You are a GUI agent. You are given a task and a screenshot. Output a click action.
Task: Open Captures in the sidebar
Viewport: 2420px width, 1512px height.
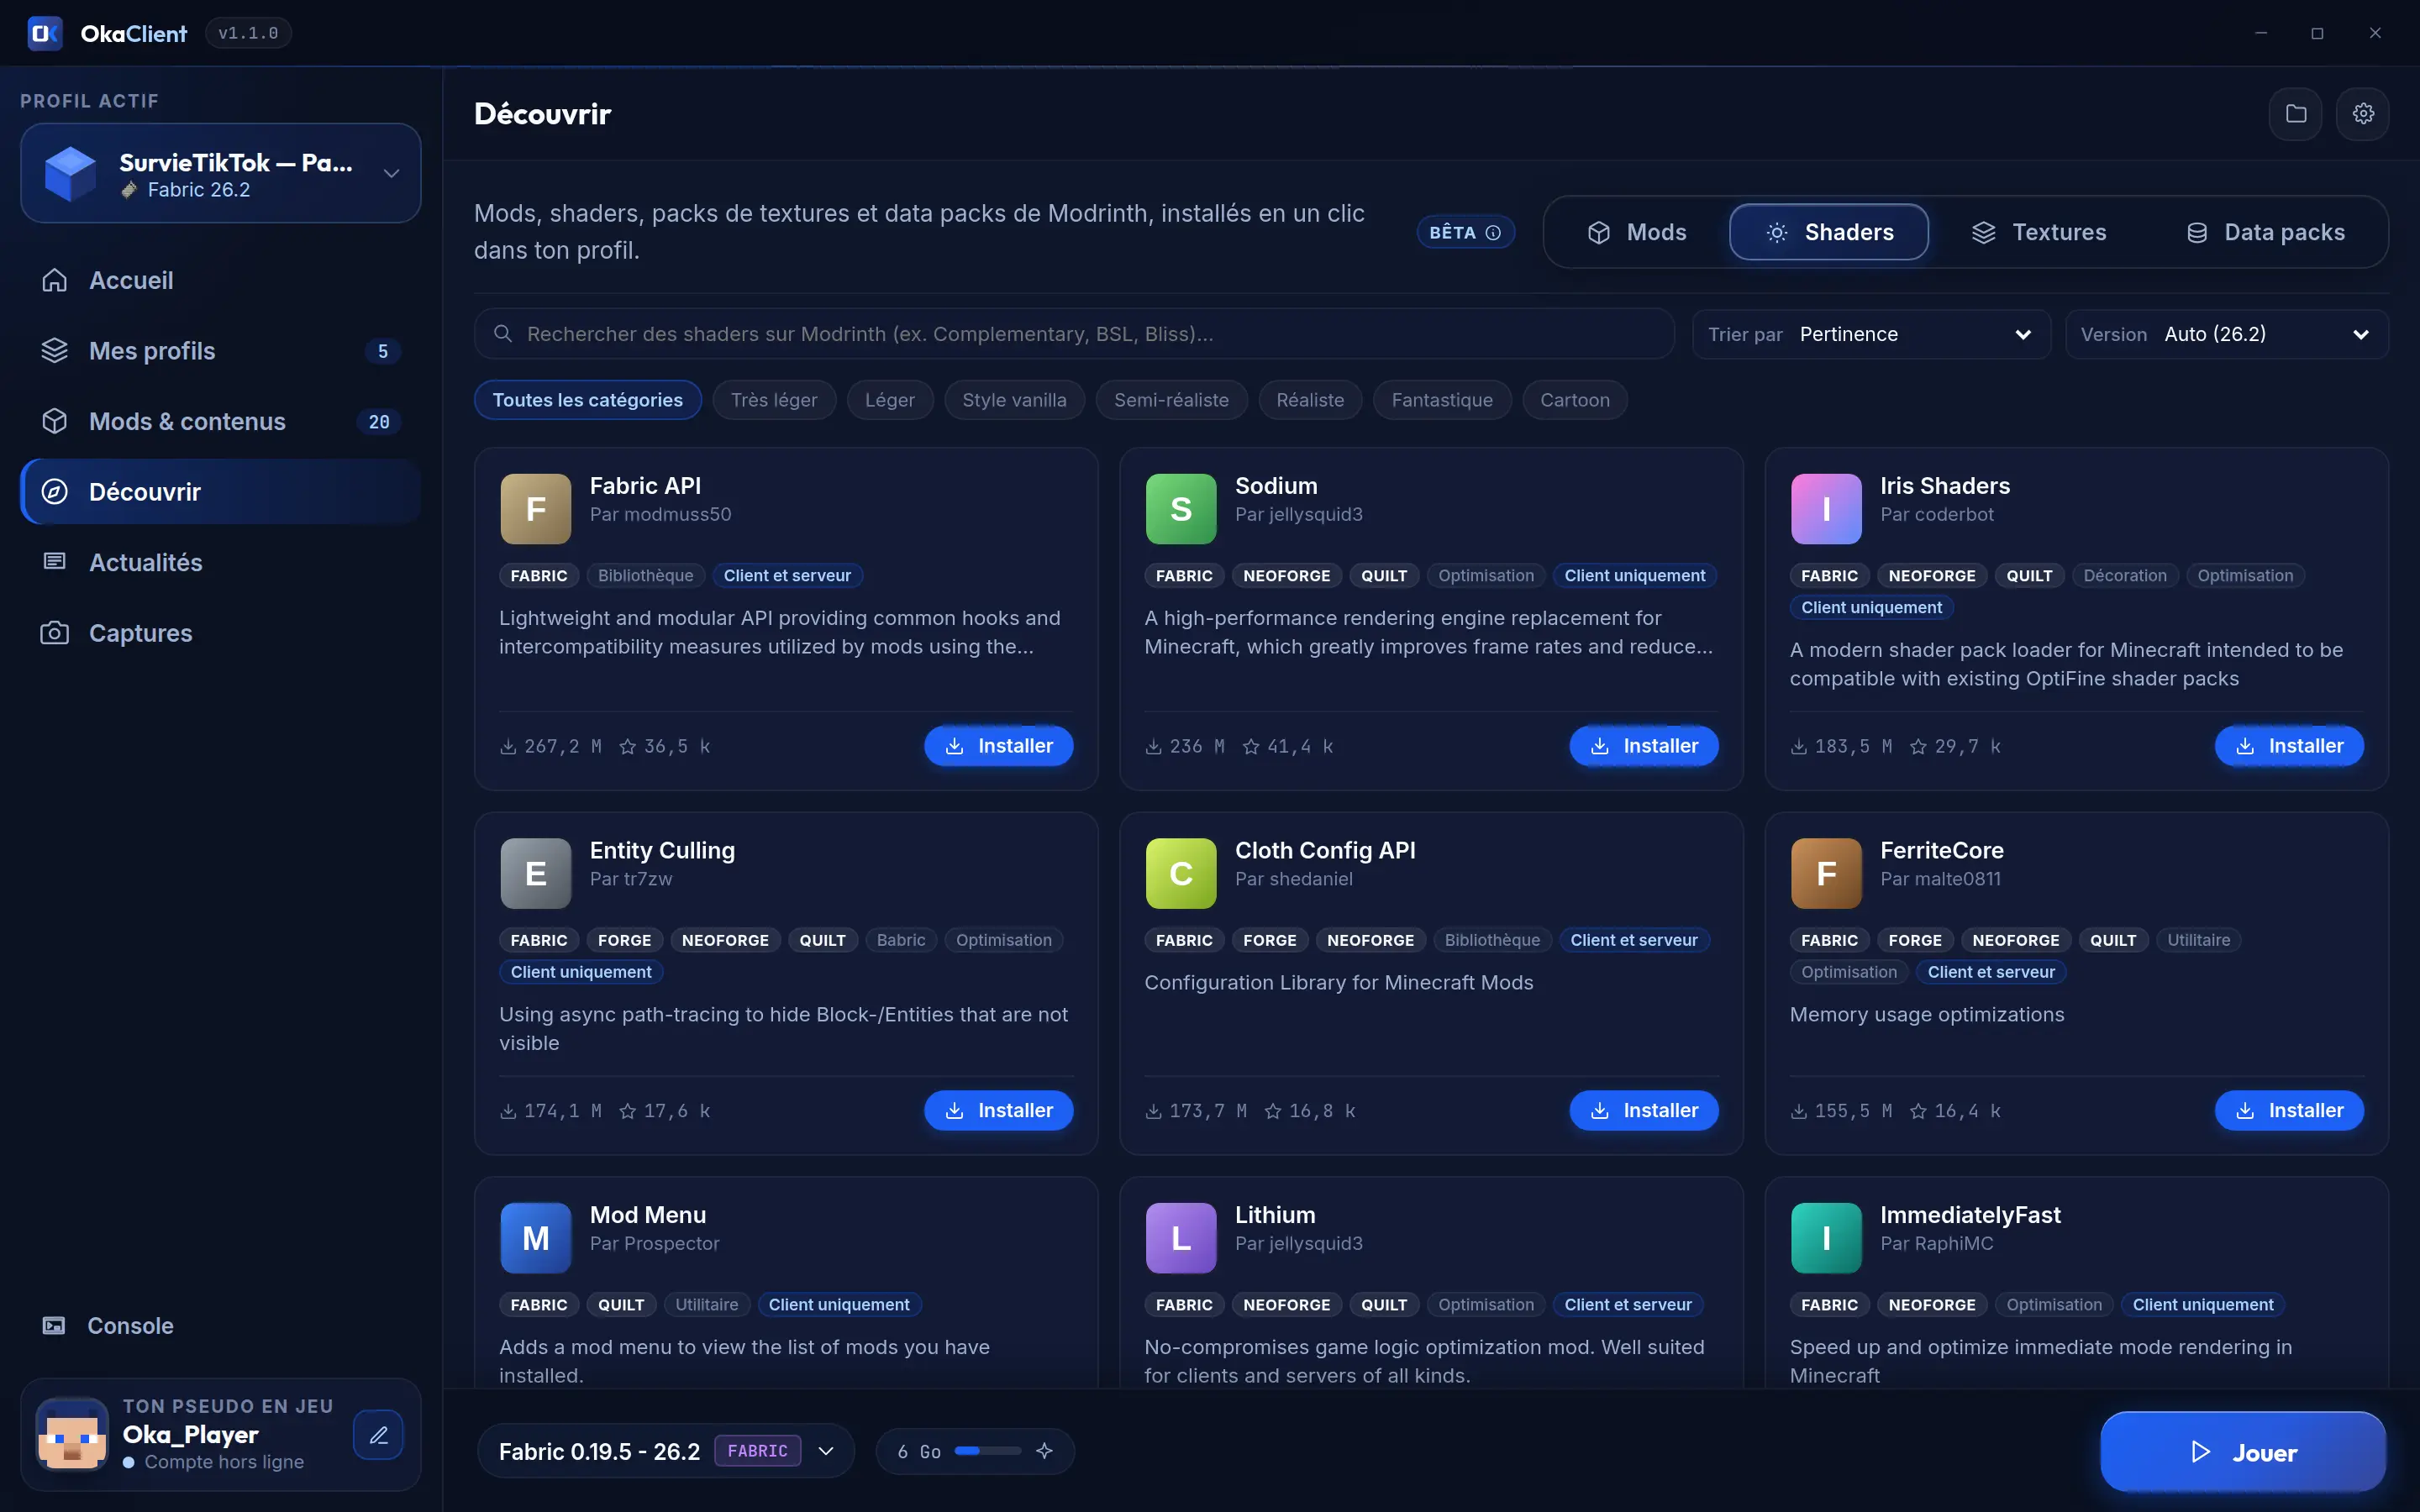coord(220,633)
